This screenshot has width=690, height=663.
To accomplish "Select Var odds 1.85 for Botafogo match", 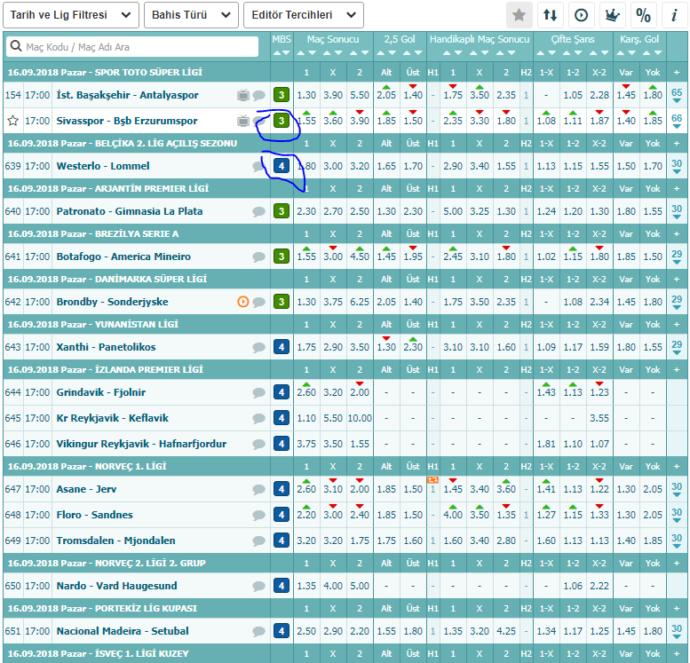I will (626, 257).
